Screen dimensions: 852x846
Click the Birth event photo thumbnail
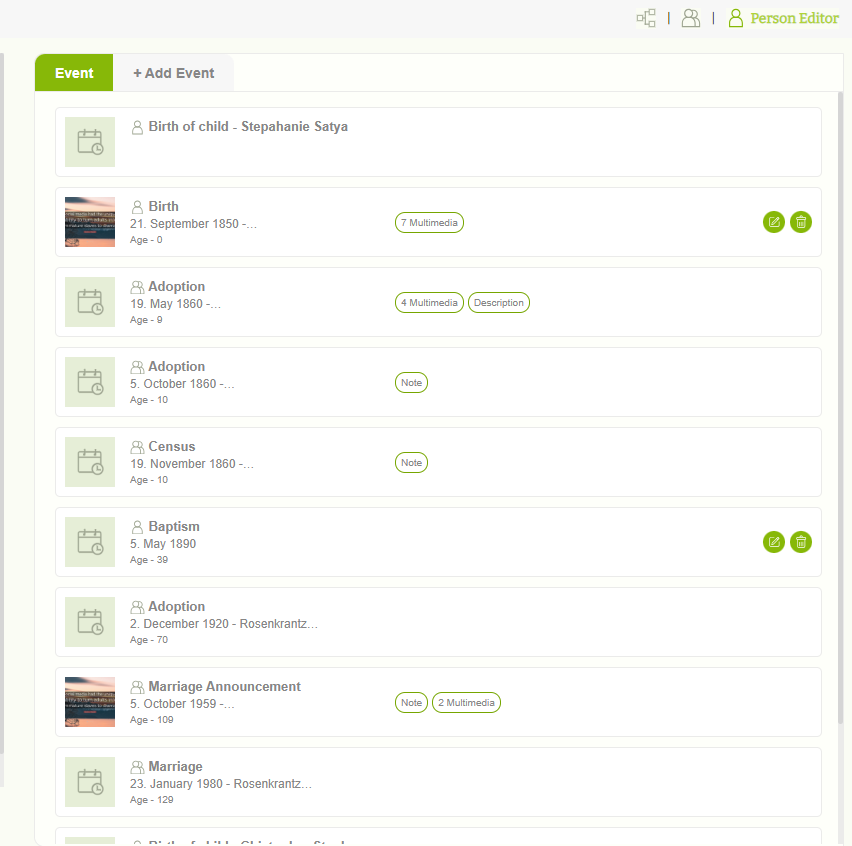tap(89, 222)
